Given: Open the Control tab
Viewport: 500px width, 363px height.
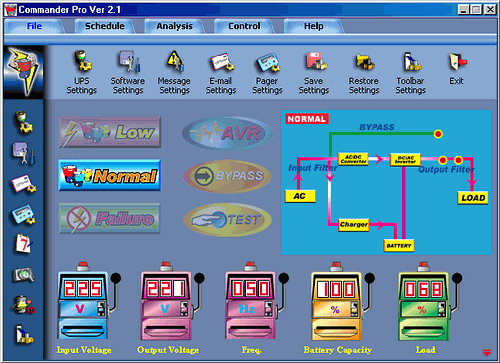Looking at the screenshot, I should pos(244,26).
